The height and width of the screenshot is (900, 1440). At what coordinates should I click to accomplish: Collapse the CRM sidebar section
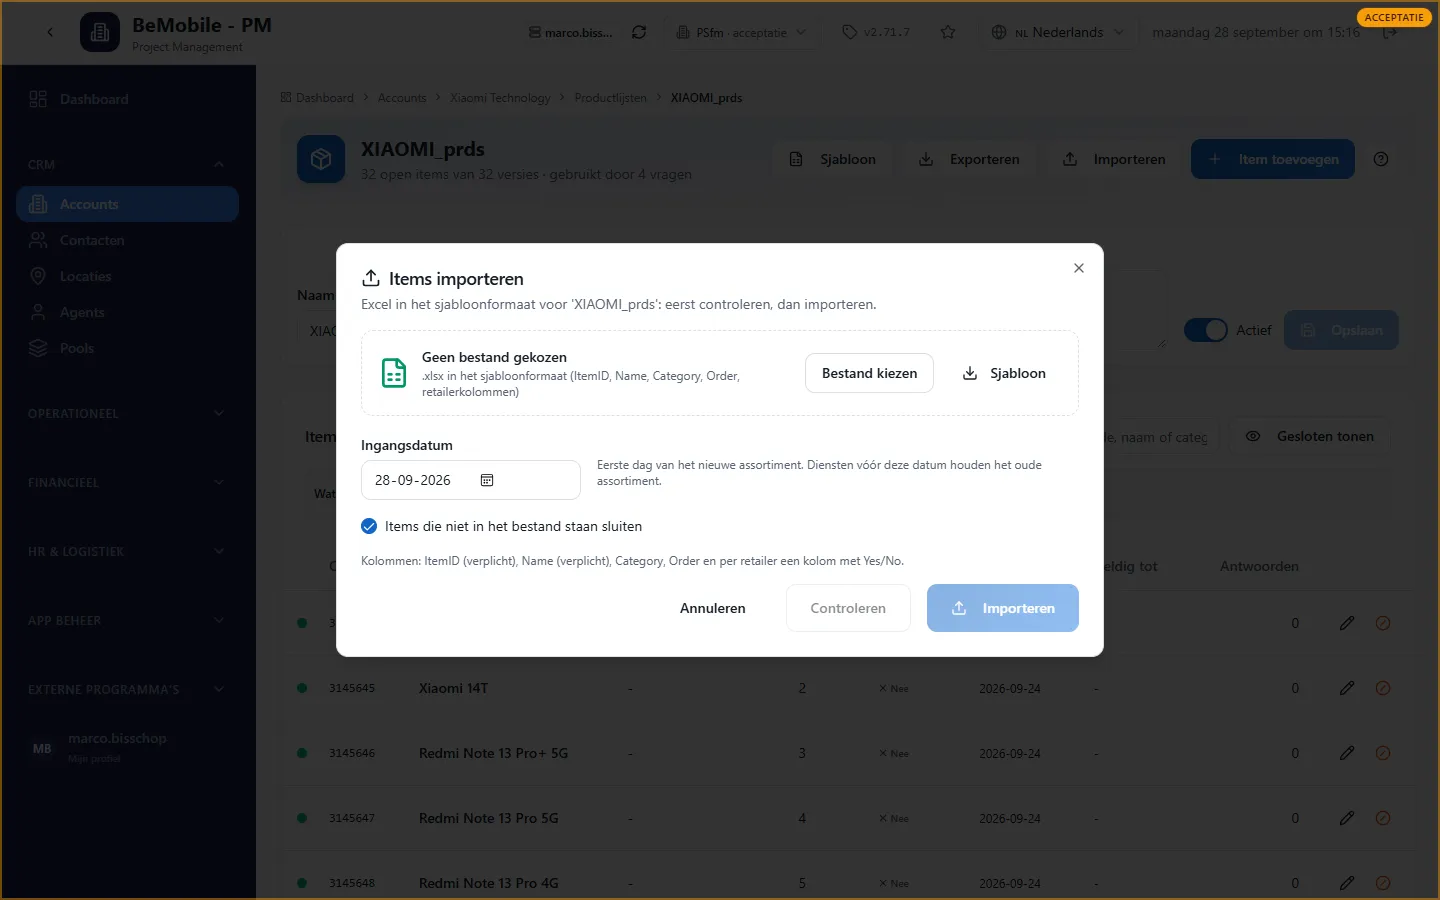(x=219, y=165)
